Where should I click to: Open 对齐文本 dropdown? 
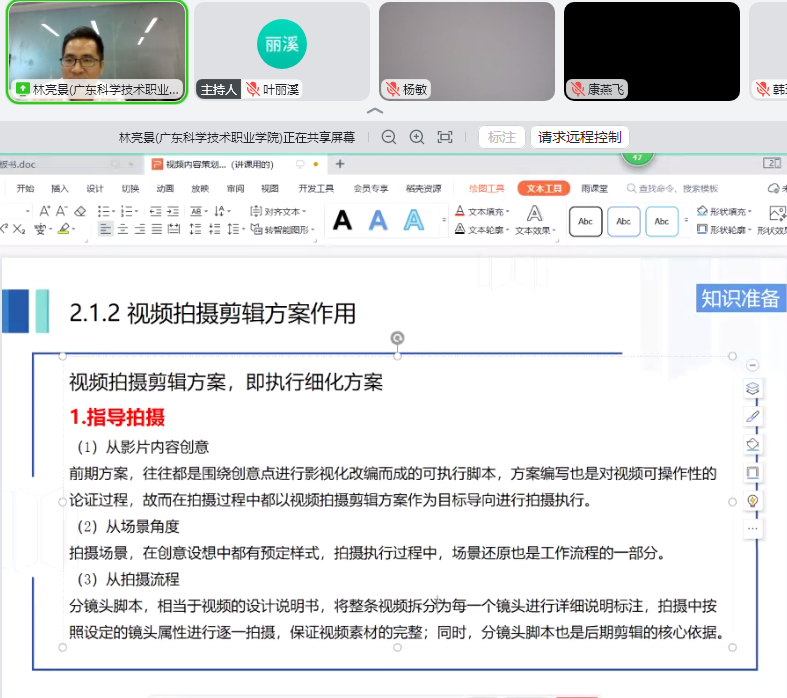[278, 211]
